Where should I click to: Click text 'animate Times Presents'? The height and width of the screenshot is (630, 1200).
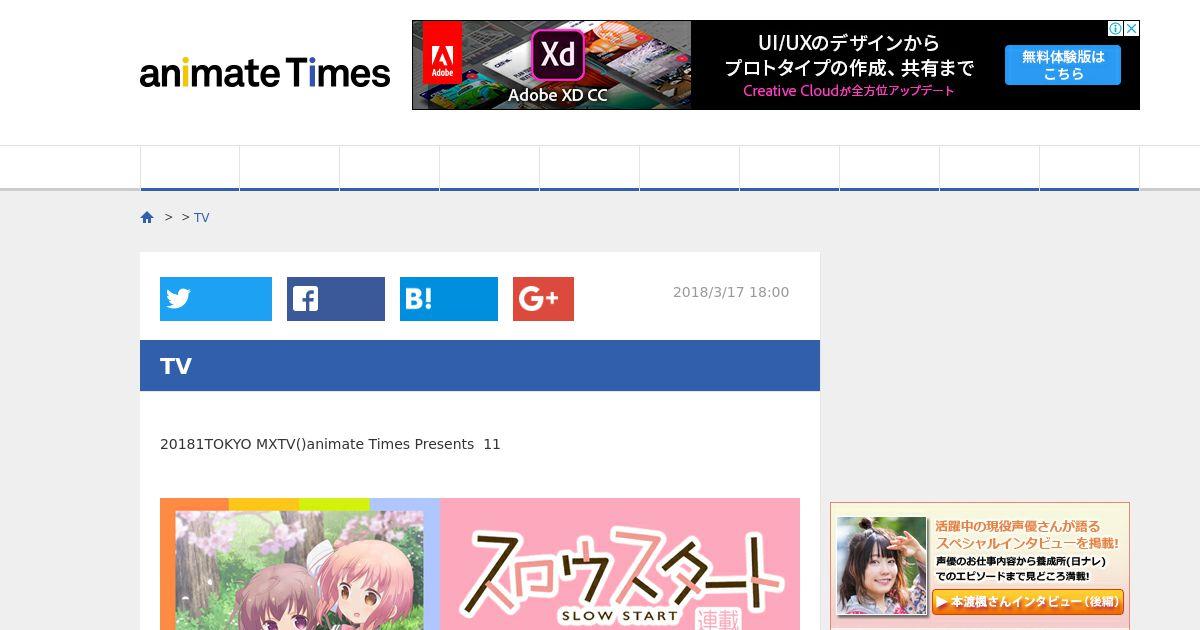click(390, 444)
